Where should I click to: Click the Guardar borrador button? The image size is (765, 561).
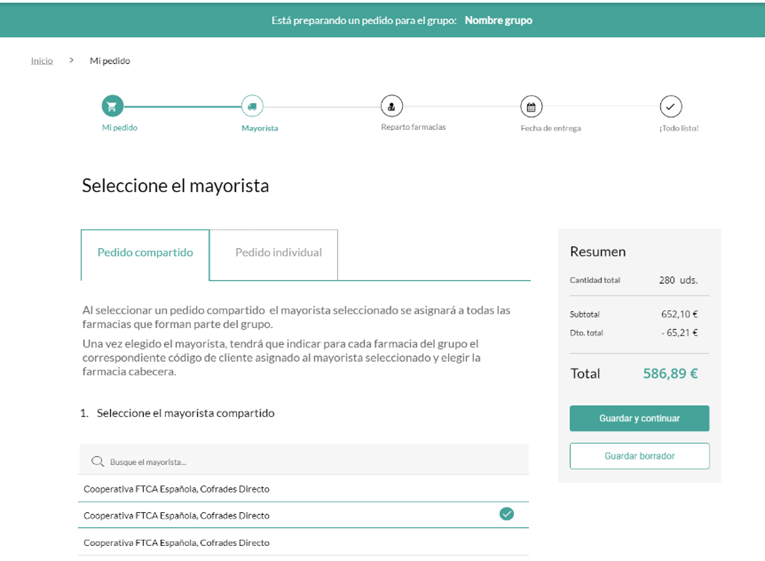[x=639, y=456]
